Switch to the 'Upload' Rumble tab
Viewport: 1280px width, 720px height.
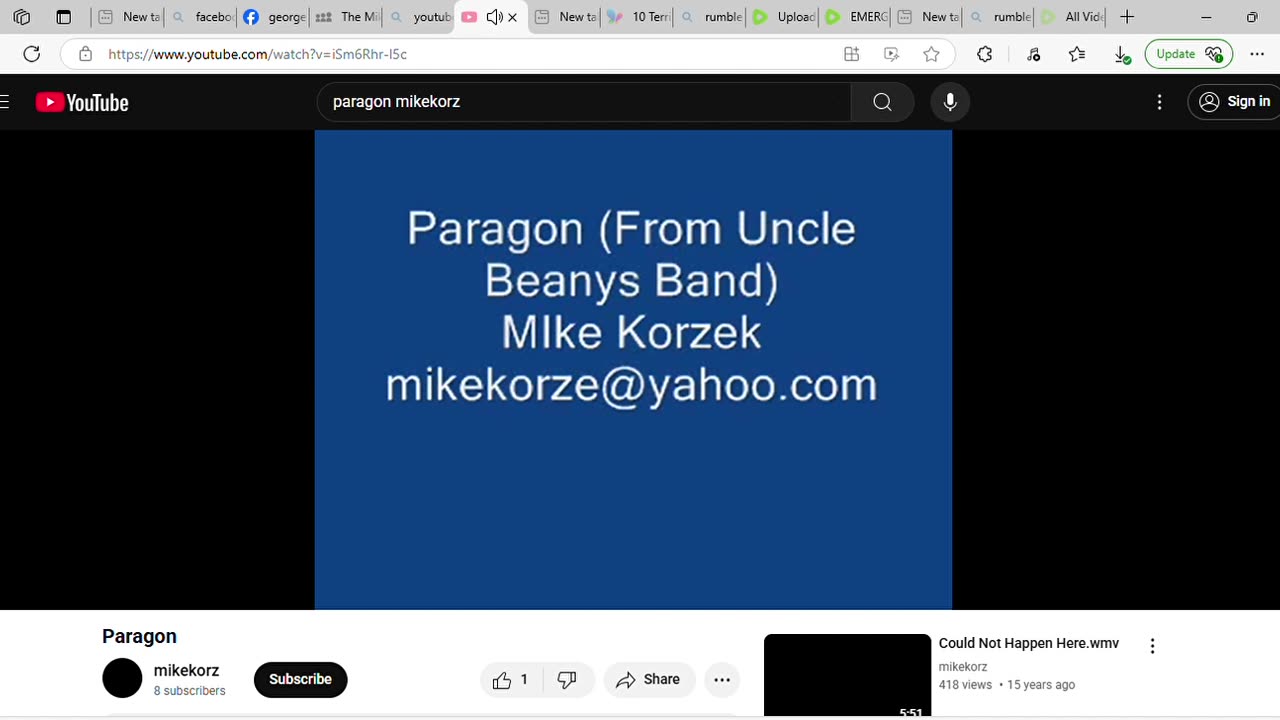[x=783, y=17]
